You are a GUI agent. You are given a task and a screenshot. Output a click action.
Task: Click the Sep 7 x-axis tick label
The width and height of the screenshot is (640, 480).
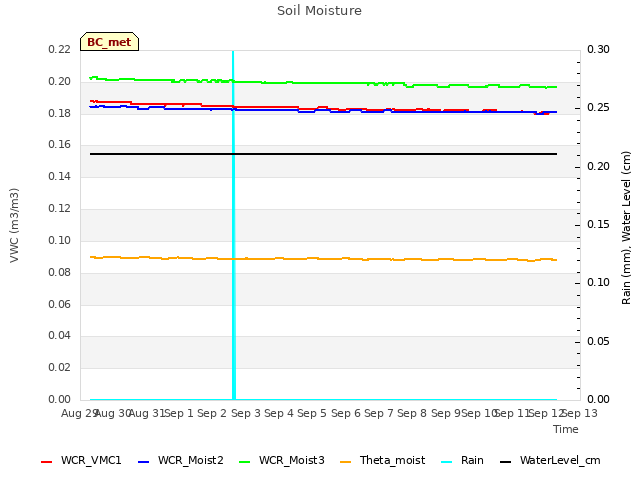tap(379, 413)
